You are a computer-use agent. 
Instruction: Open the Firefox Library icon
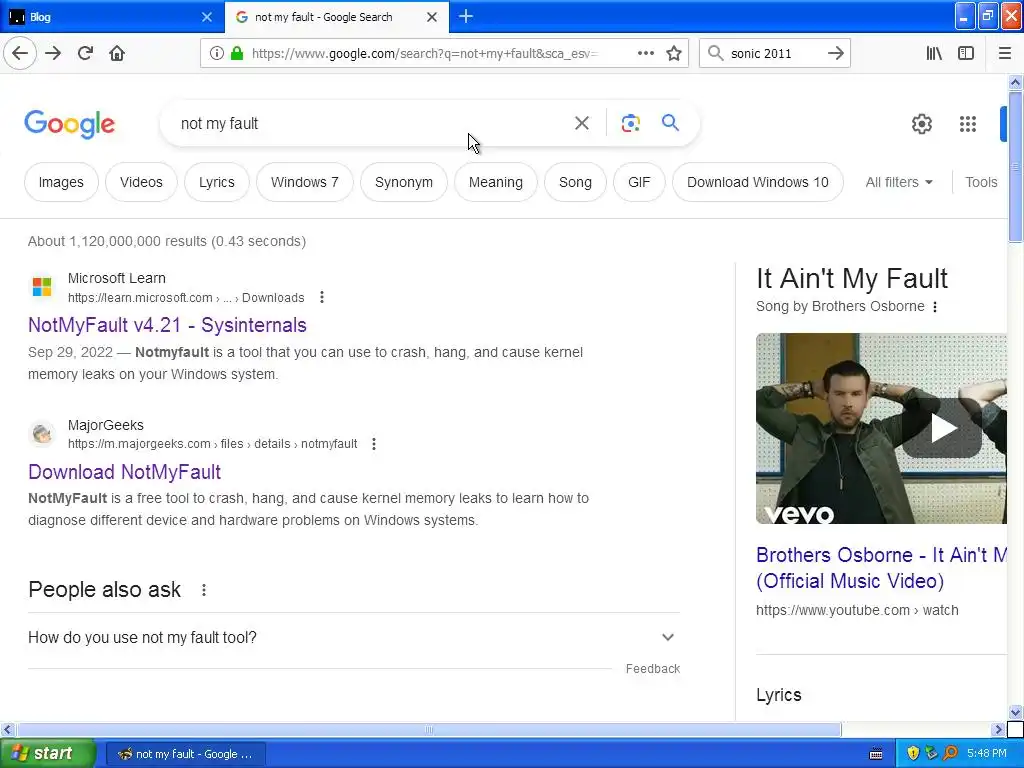[x=934, y=53]
